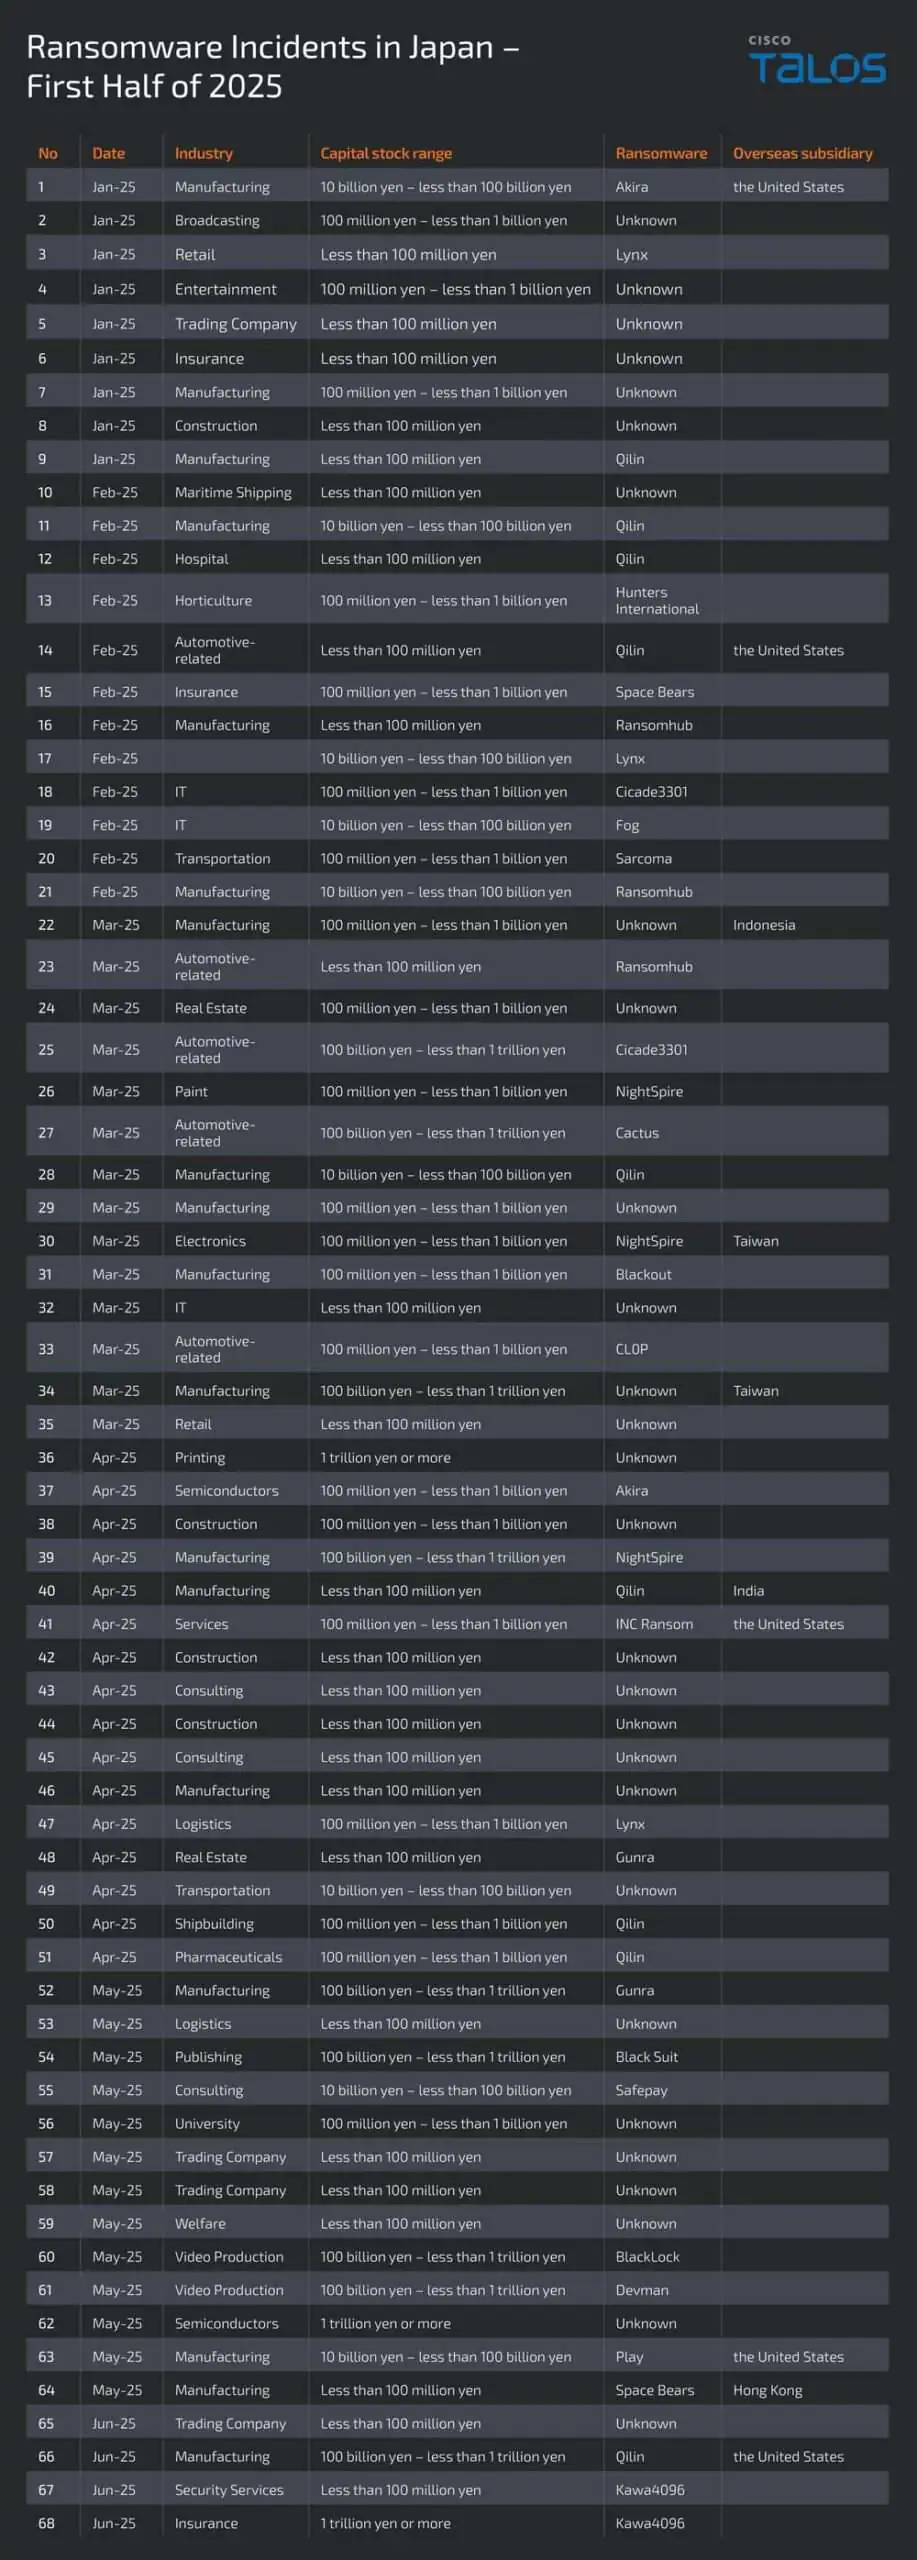917x2560 pixels.
Task: Select the Ransomware column header
Action: click(x=661, y=153)
